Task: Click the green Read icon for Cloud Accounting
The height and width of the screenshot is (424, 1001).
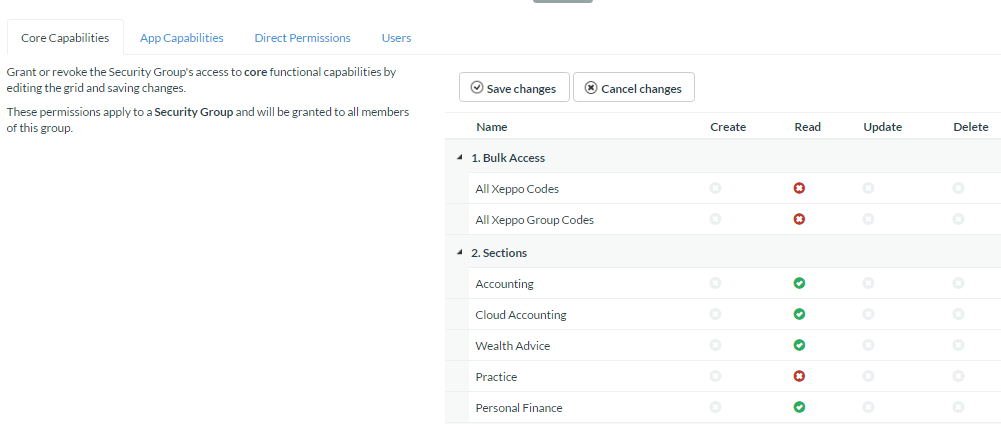Action: click(799, 315)
